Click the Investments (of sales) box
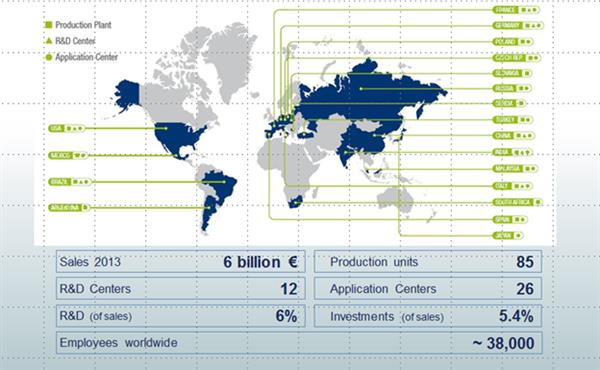This screenshot has height=370, width=600. [428, 316]
